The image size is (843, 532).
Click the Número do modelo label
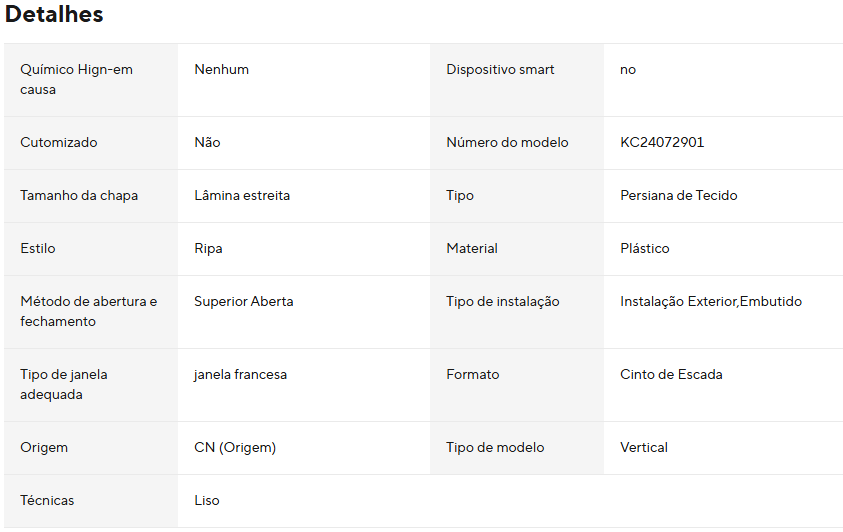[507, 143]
